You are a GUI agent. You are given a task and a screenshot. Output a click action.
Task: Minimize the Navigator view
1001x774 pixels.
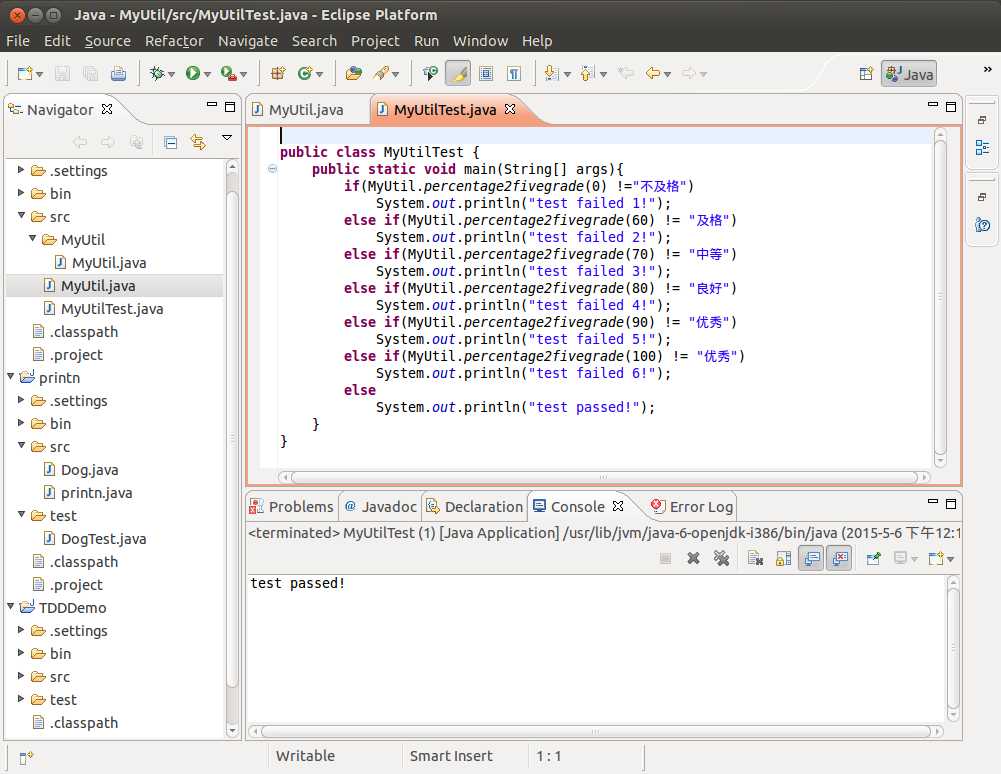212,106
